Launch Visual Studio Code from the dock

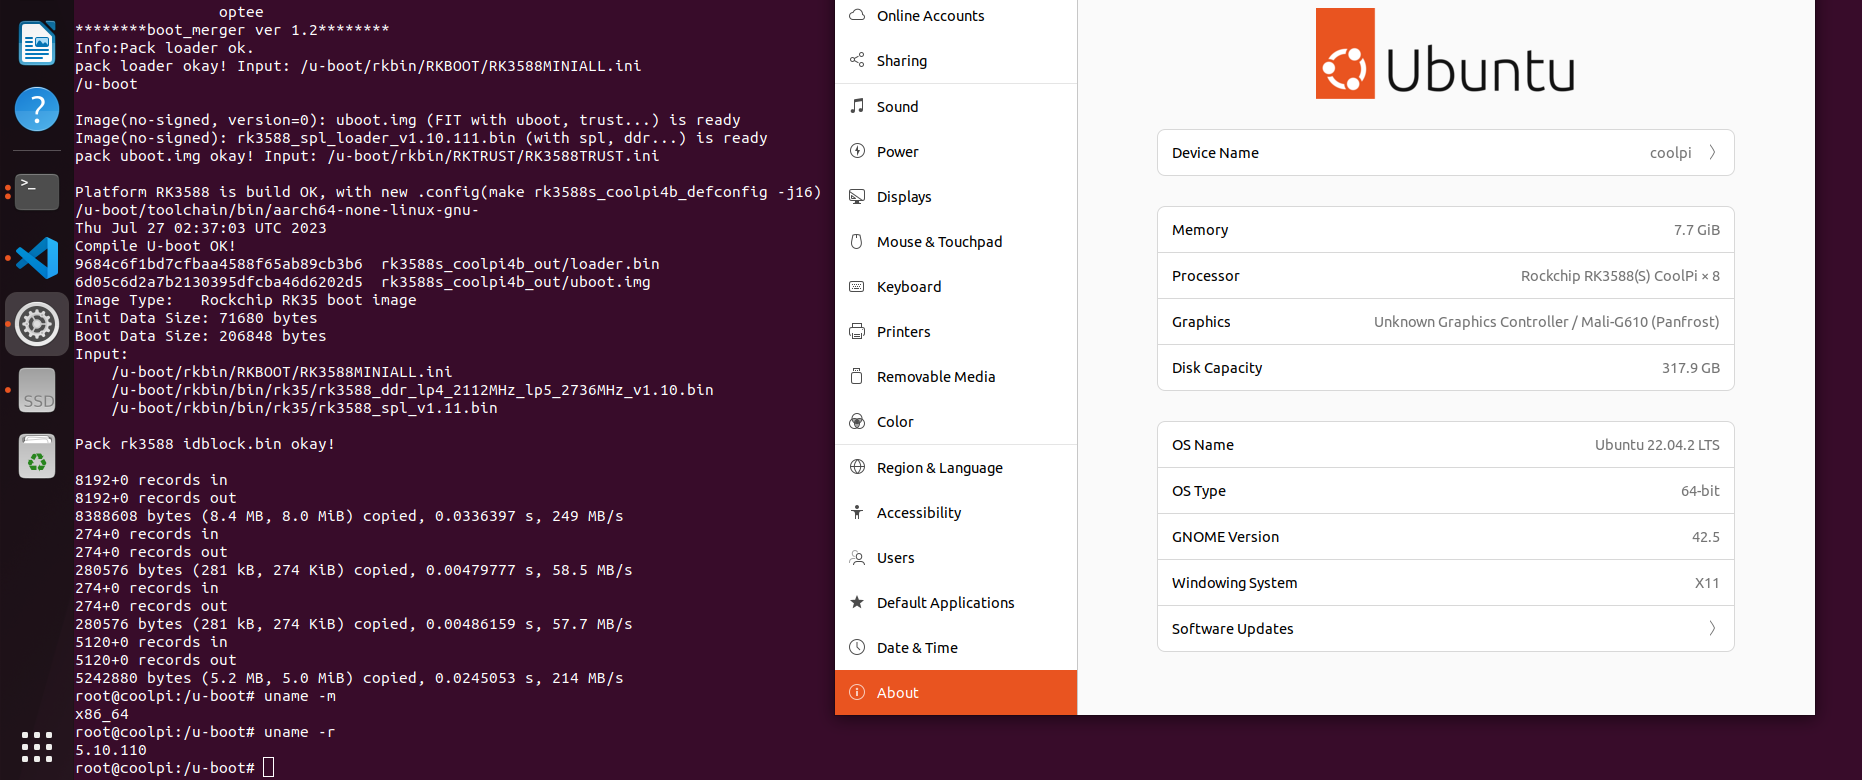click(37, 258)
